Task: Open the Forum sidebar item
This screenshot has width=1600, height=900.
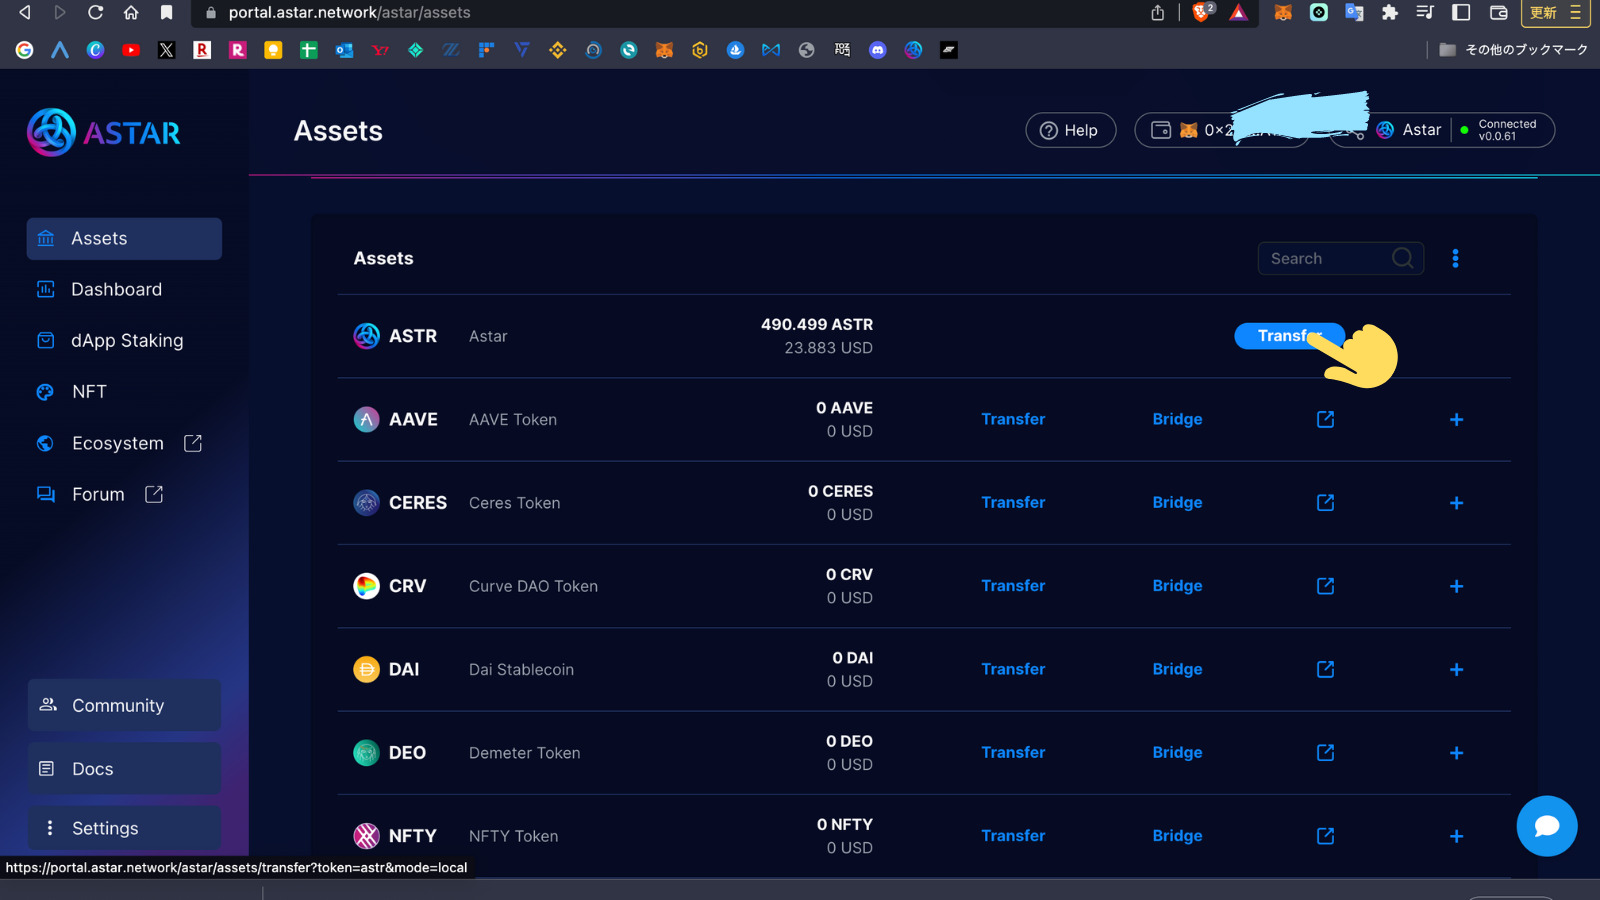Action: click(x=98, y=493)
